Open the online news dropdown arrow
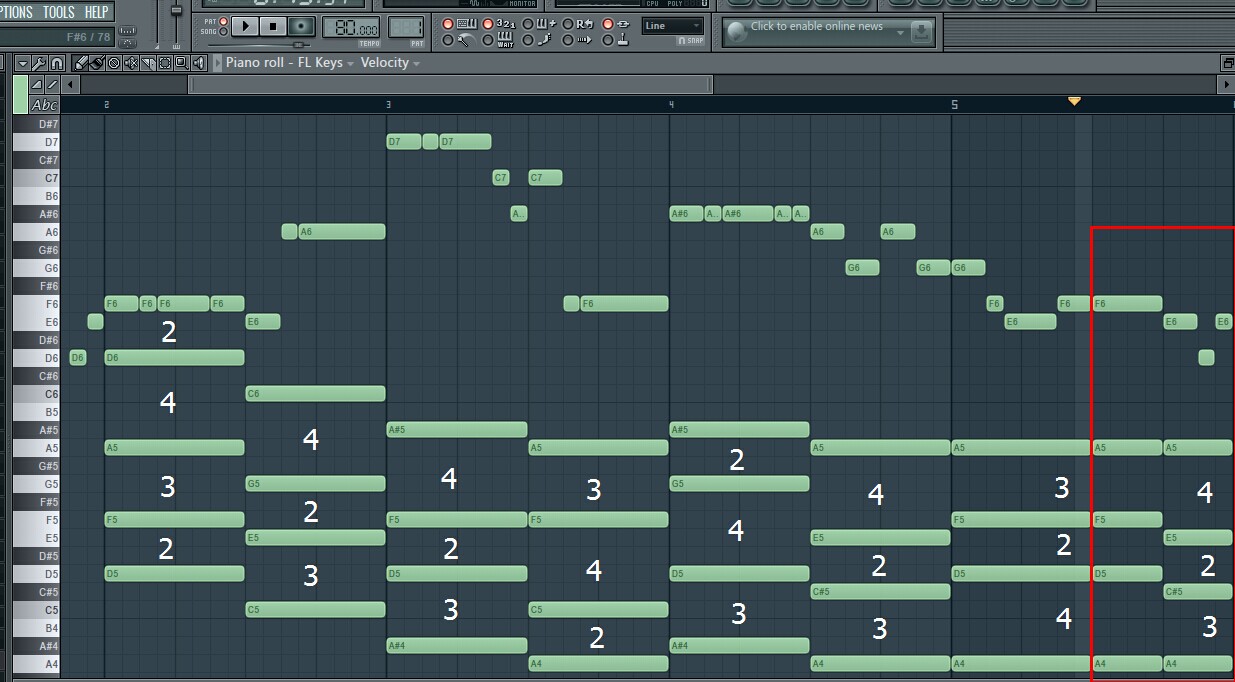This screenshot has height=682, width=1235. click(x=900, y=32)
